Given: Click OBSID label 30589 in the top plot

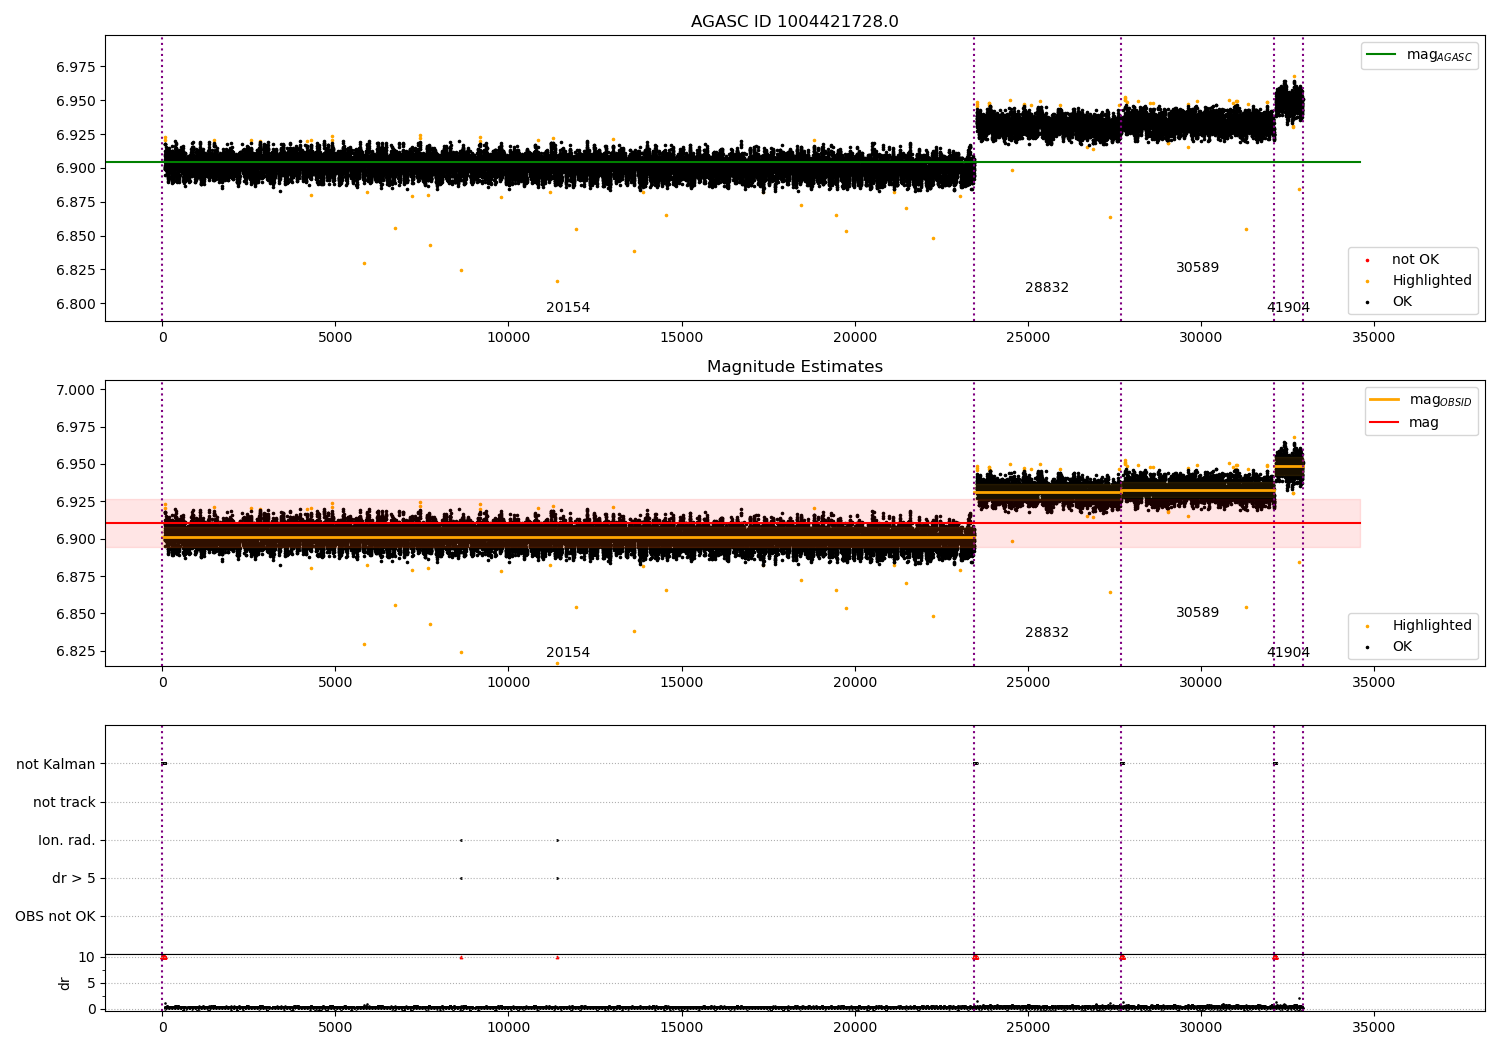Looking at the screenshot, I should tap(1197, 268).
